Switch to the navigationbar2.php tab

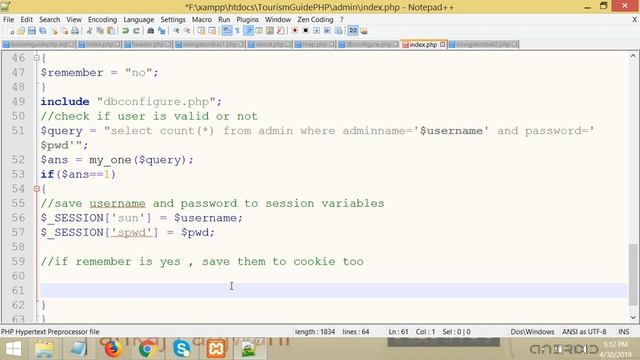tap(484, 44)
